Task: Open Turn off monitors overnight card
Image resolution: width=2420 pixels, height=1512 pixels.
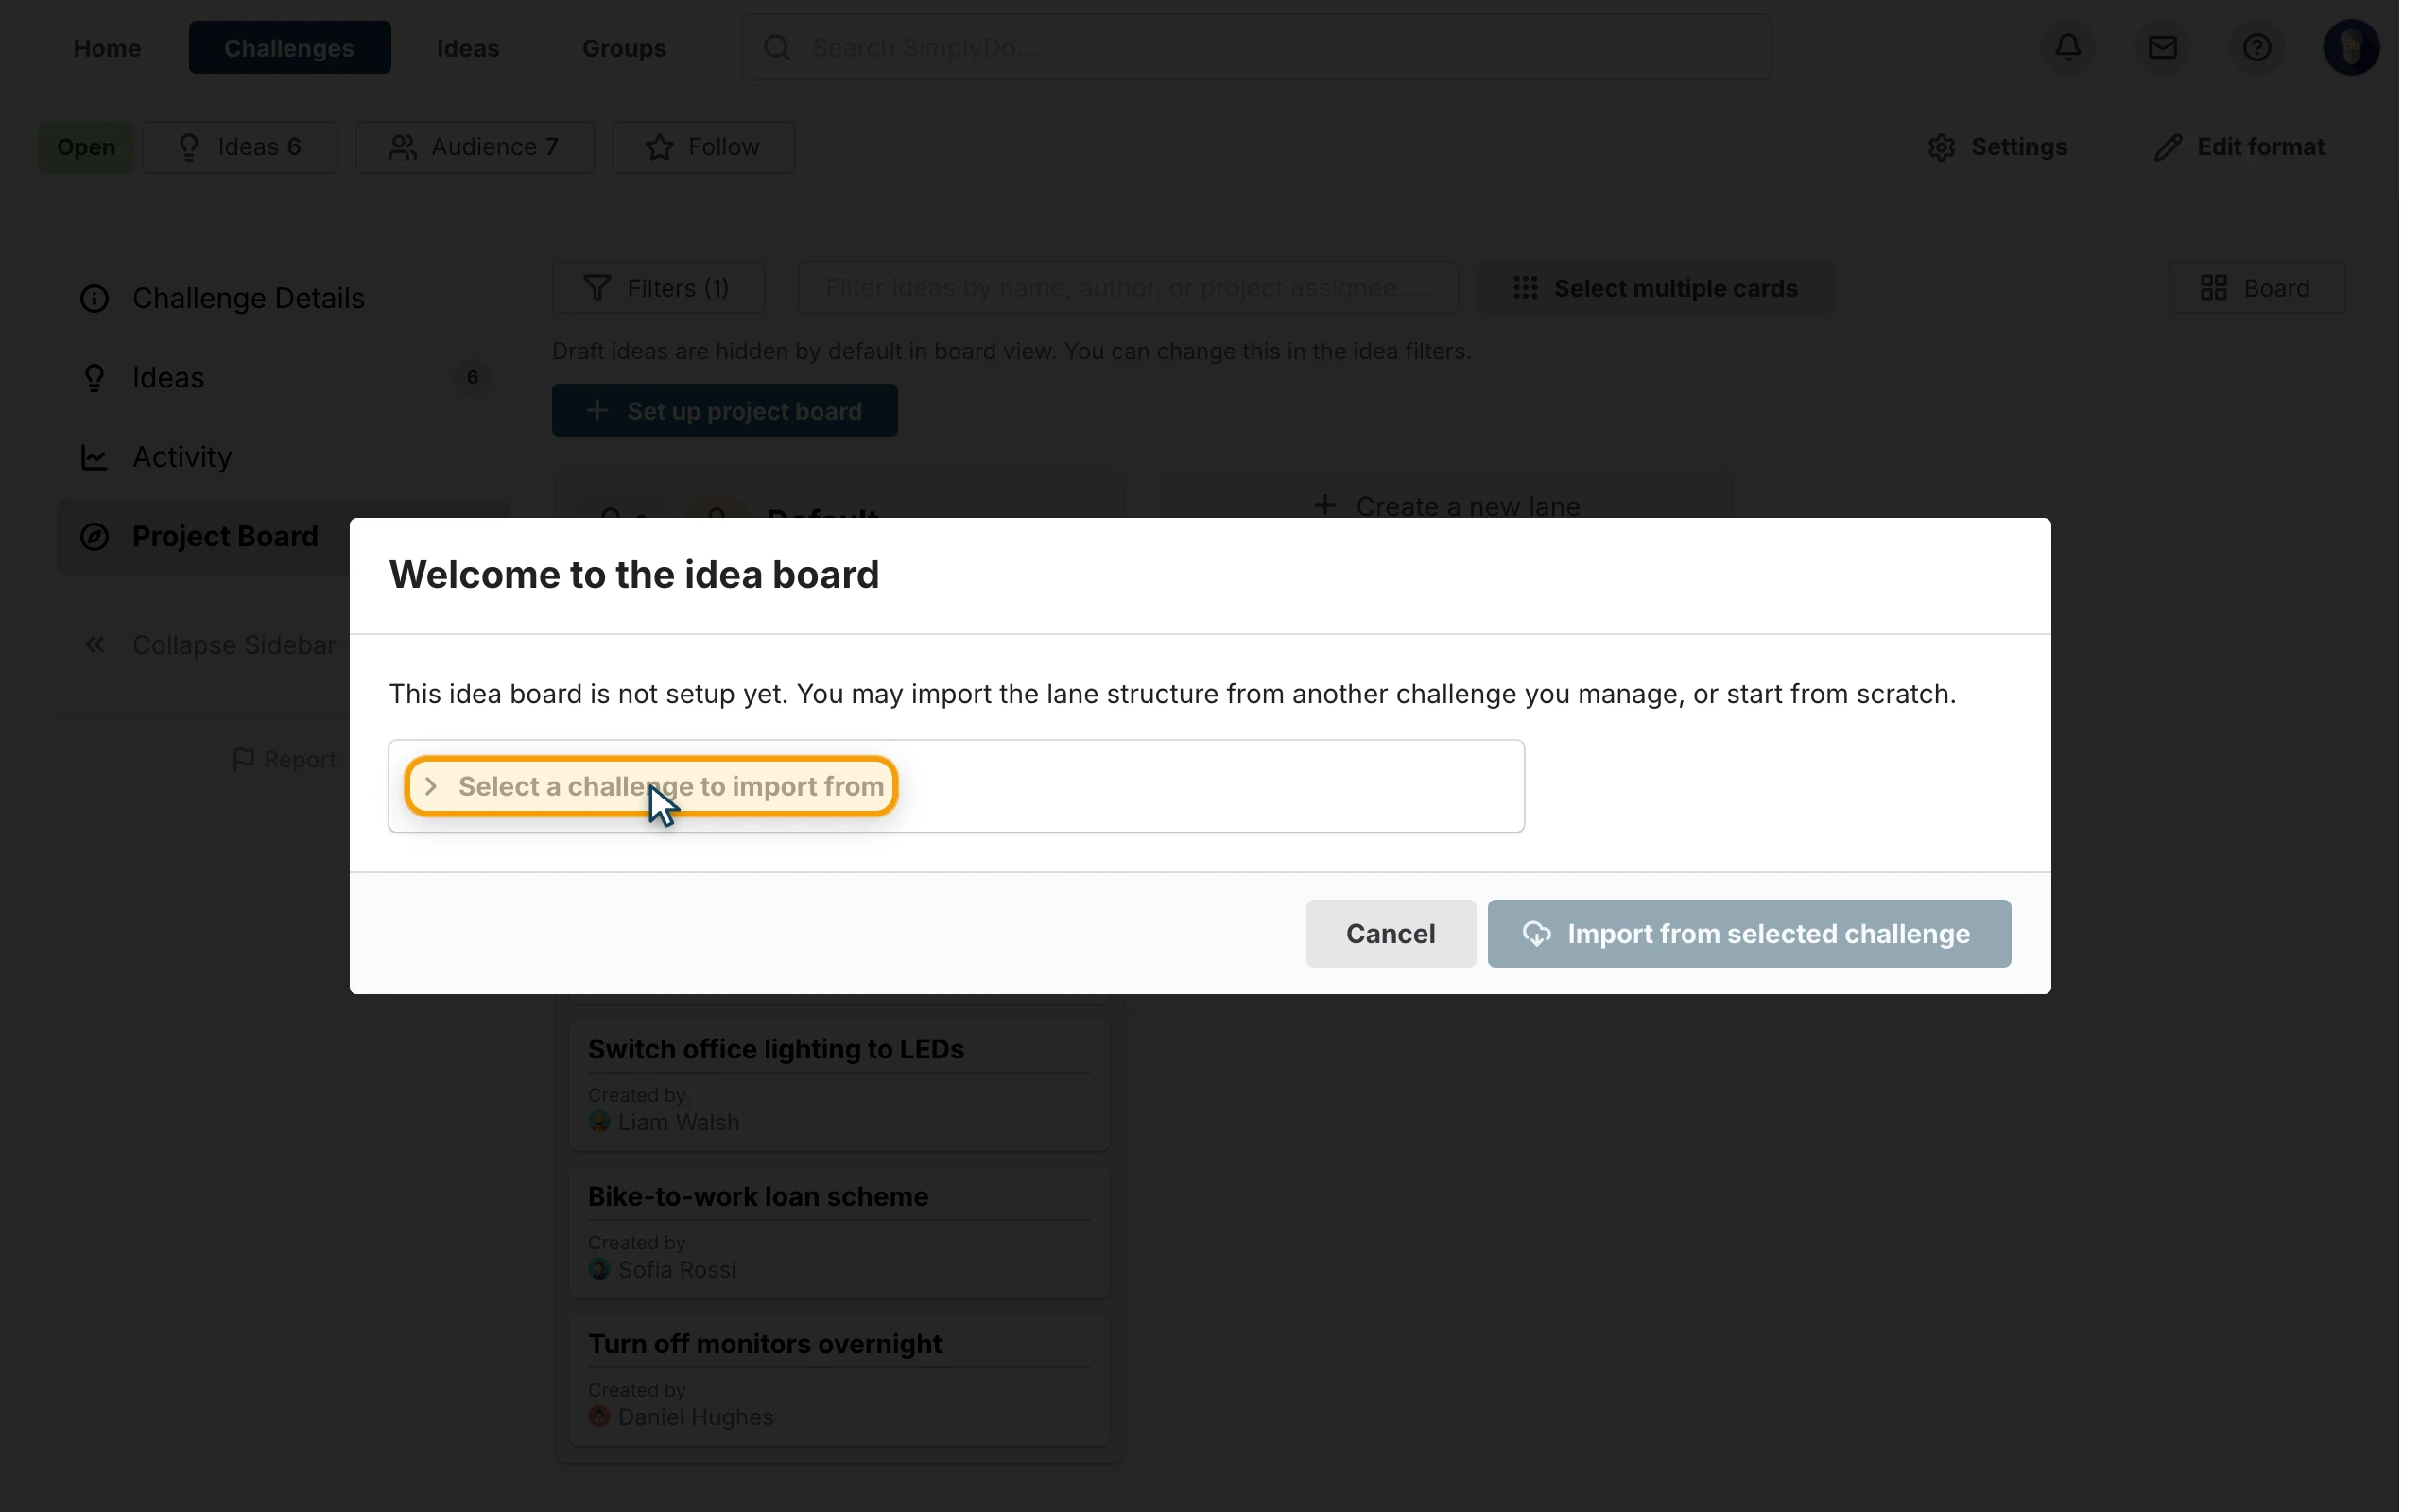Action: 838,1378
